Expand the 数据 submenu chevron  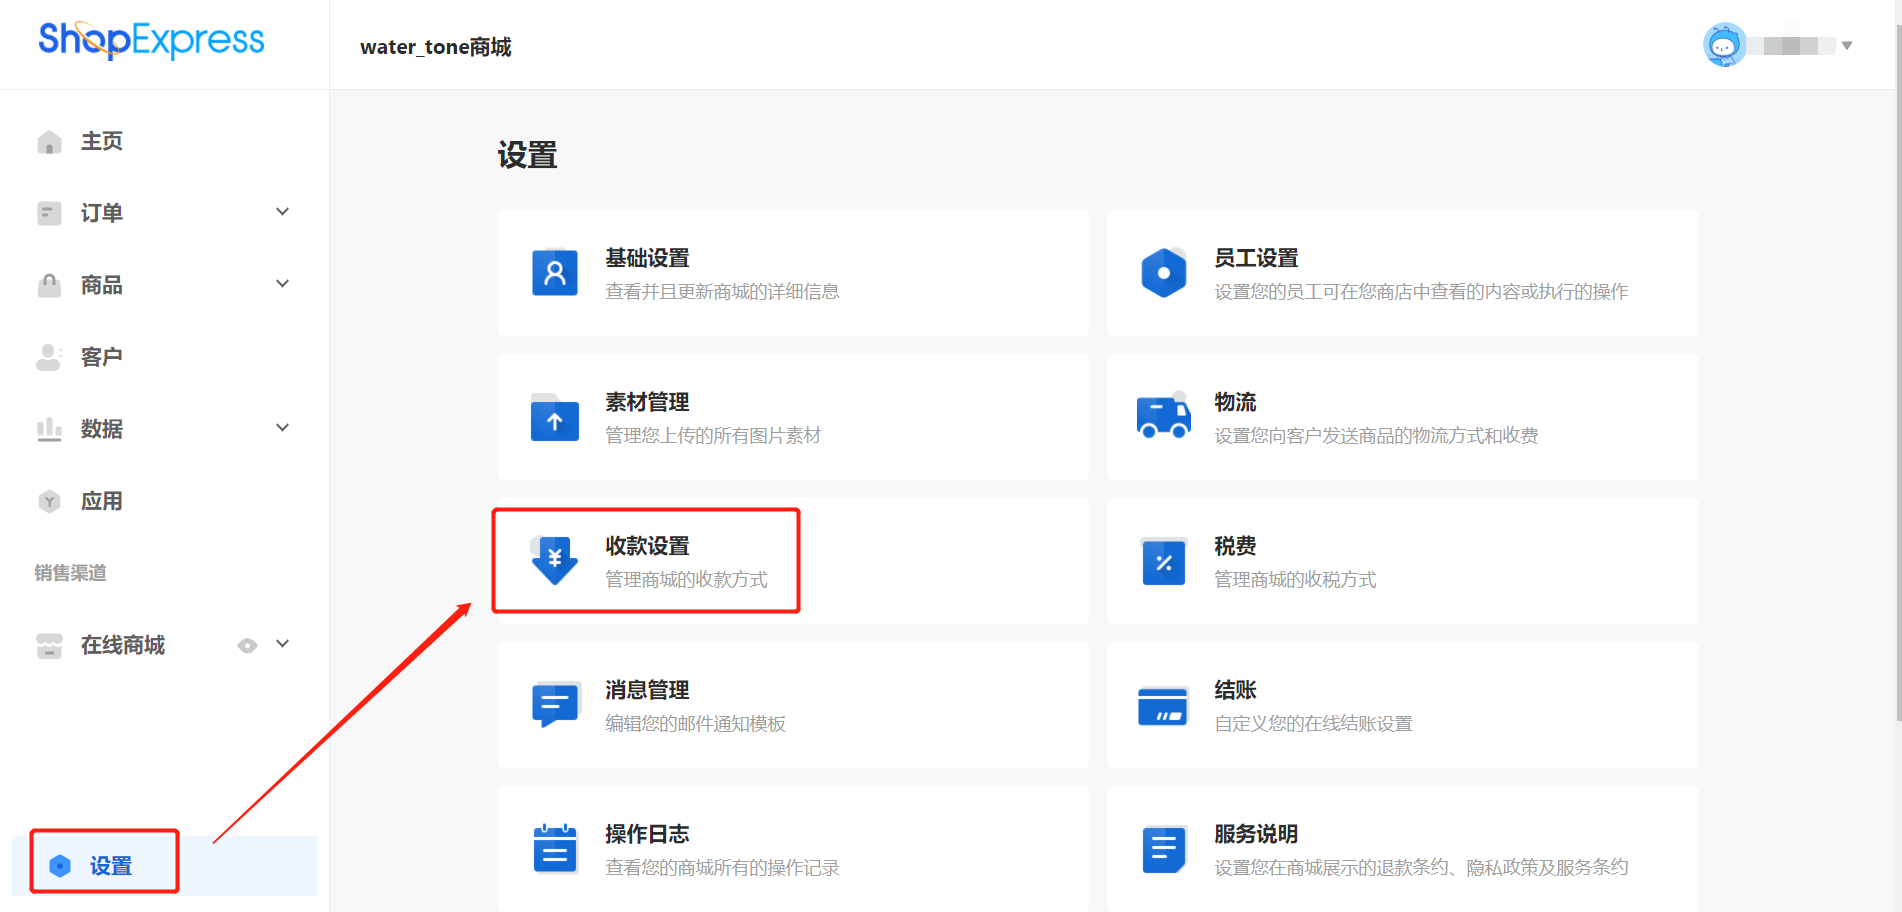[283, 428]
